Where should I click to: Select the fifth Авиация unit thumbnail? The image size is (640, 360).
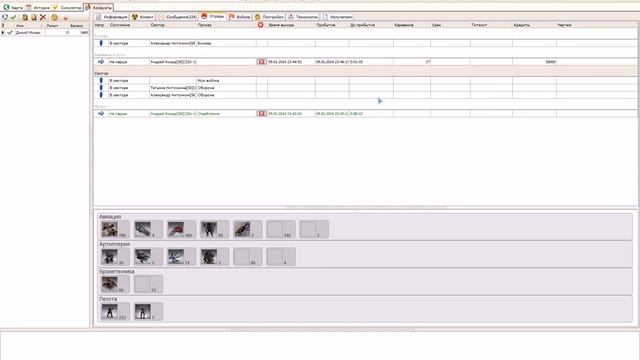coord(242,229)
